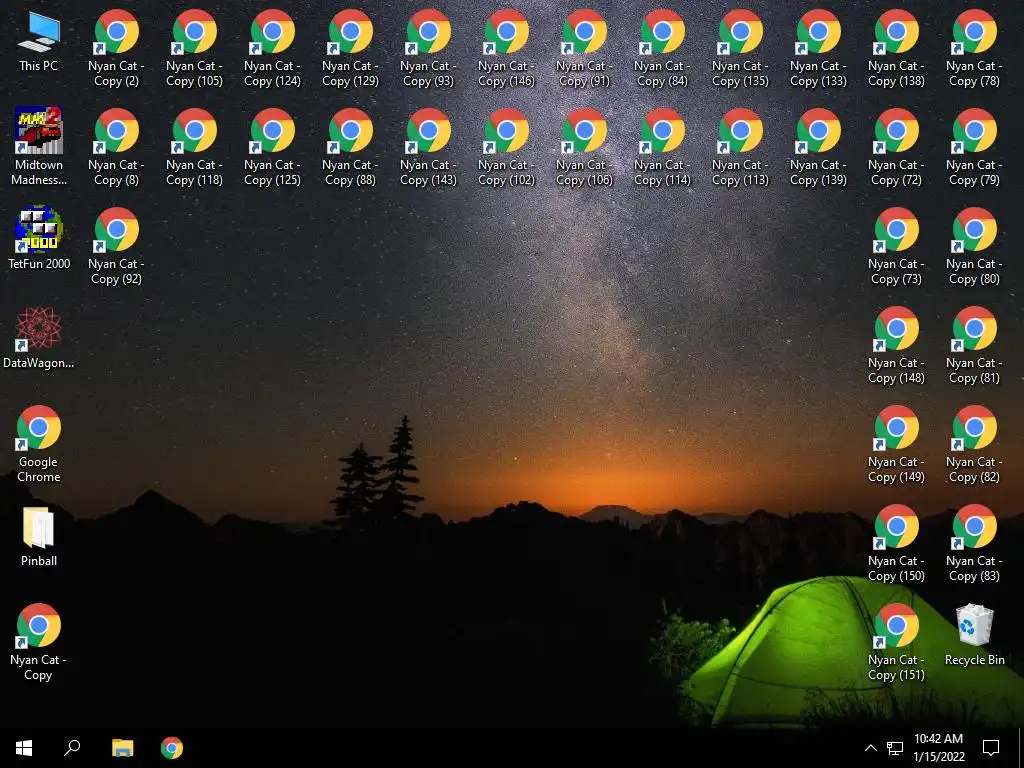Select the Pinball folder icon

[x=39, y=536]
